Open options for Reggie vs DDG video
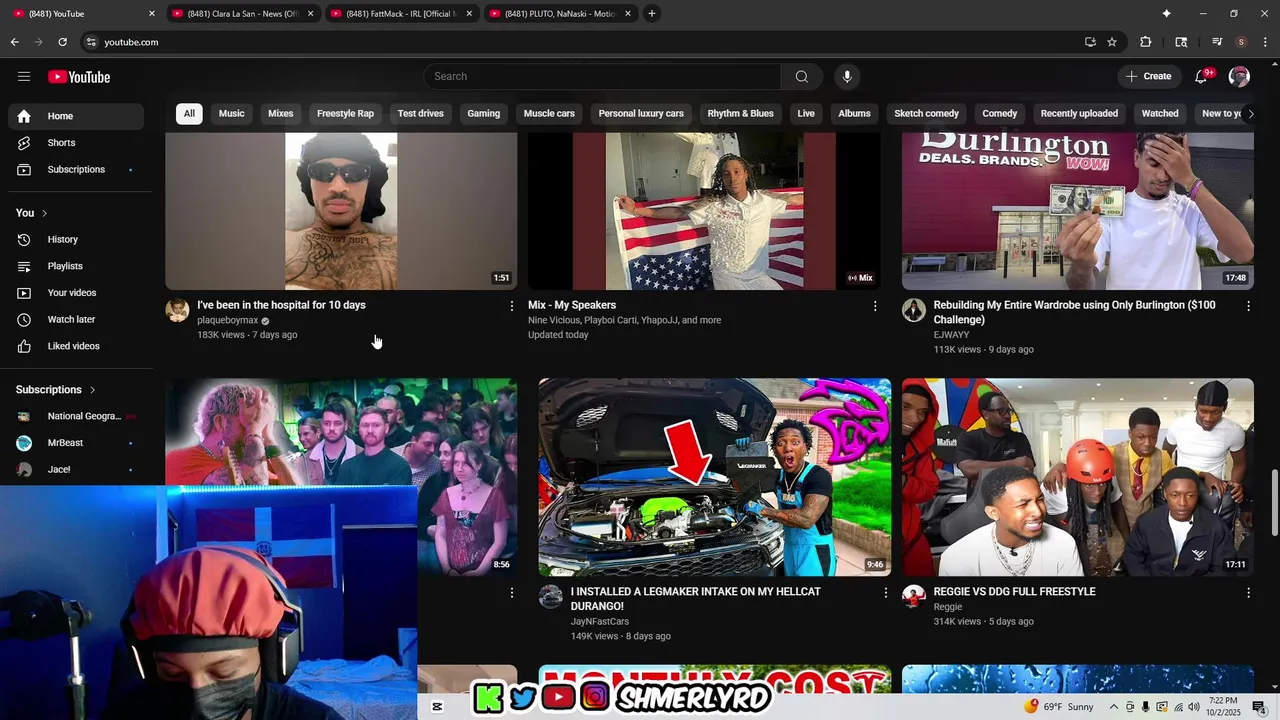The width and height of the screenshot is (1280, 720). coord(1248,593)
